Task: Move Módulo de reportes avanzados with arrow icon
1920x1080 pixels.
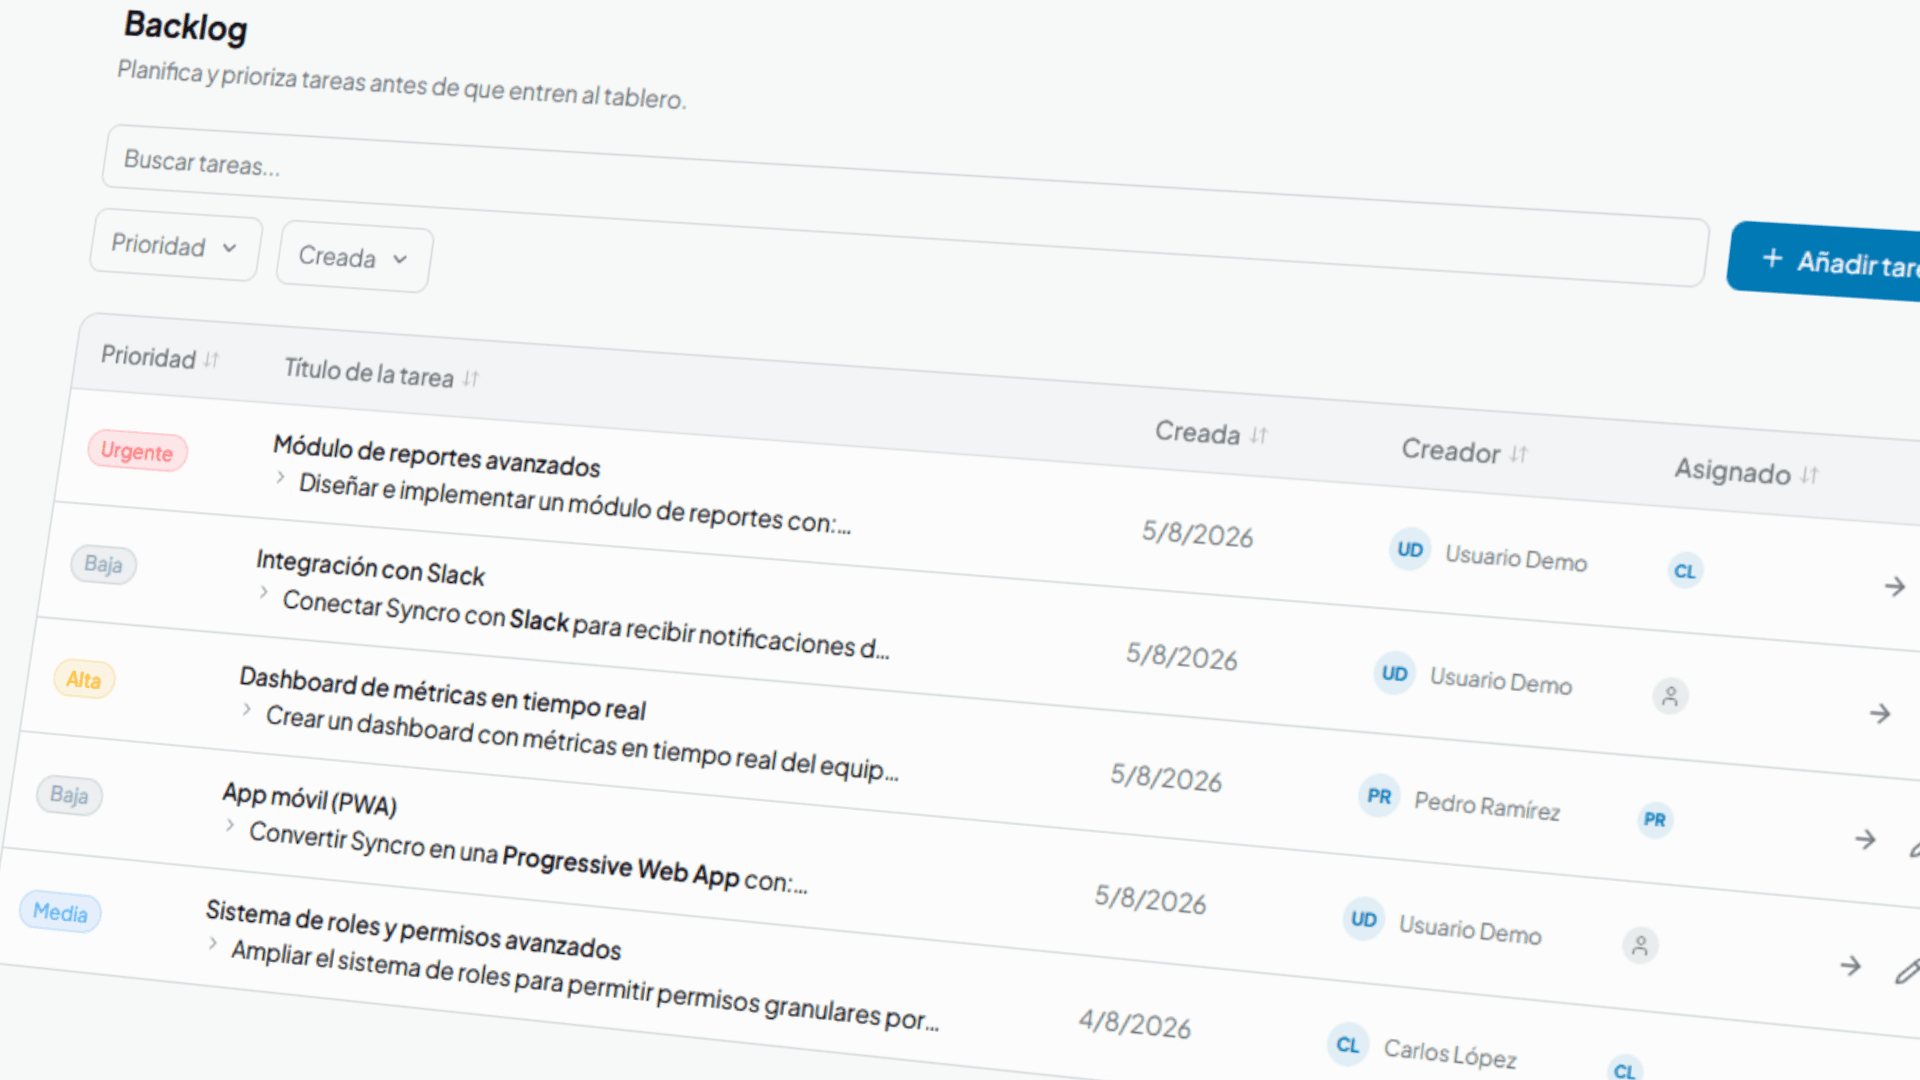Action: pyautogui.click(x=1894, y=586)
